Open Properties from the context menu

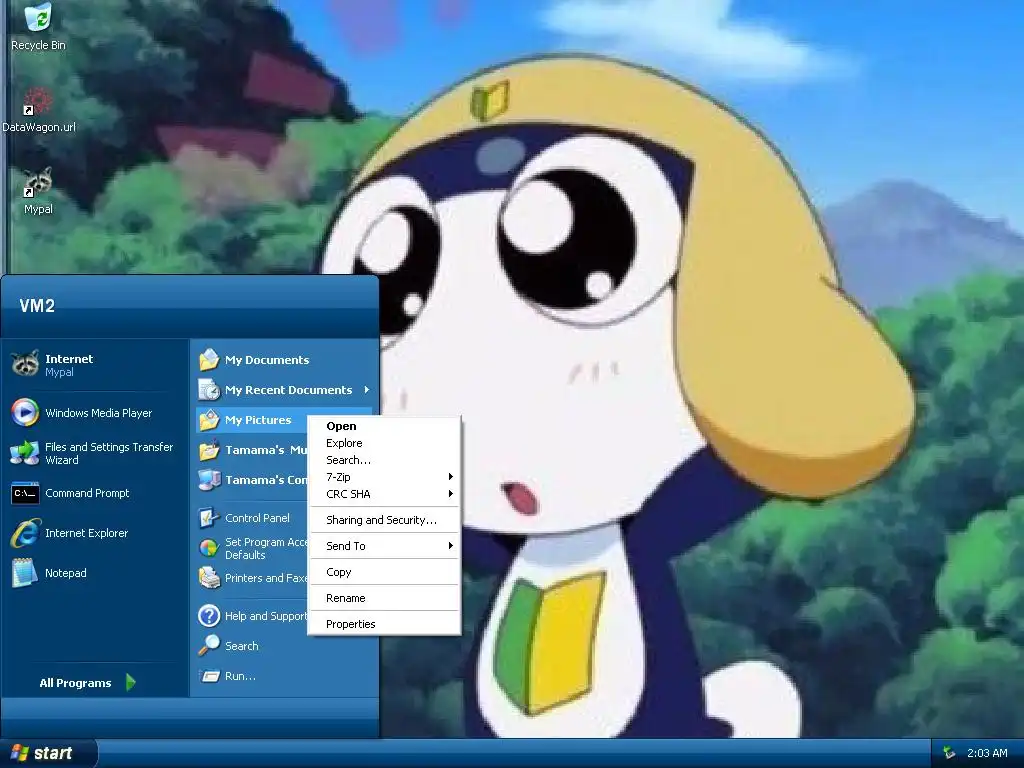click(384, 624)
